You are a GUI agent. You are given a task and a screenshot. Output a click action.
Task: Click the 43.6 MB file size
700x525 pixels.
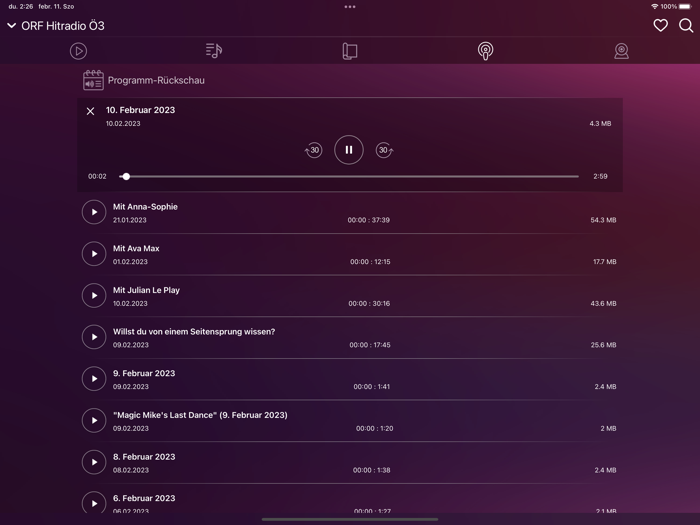(x=603, y=304)
